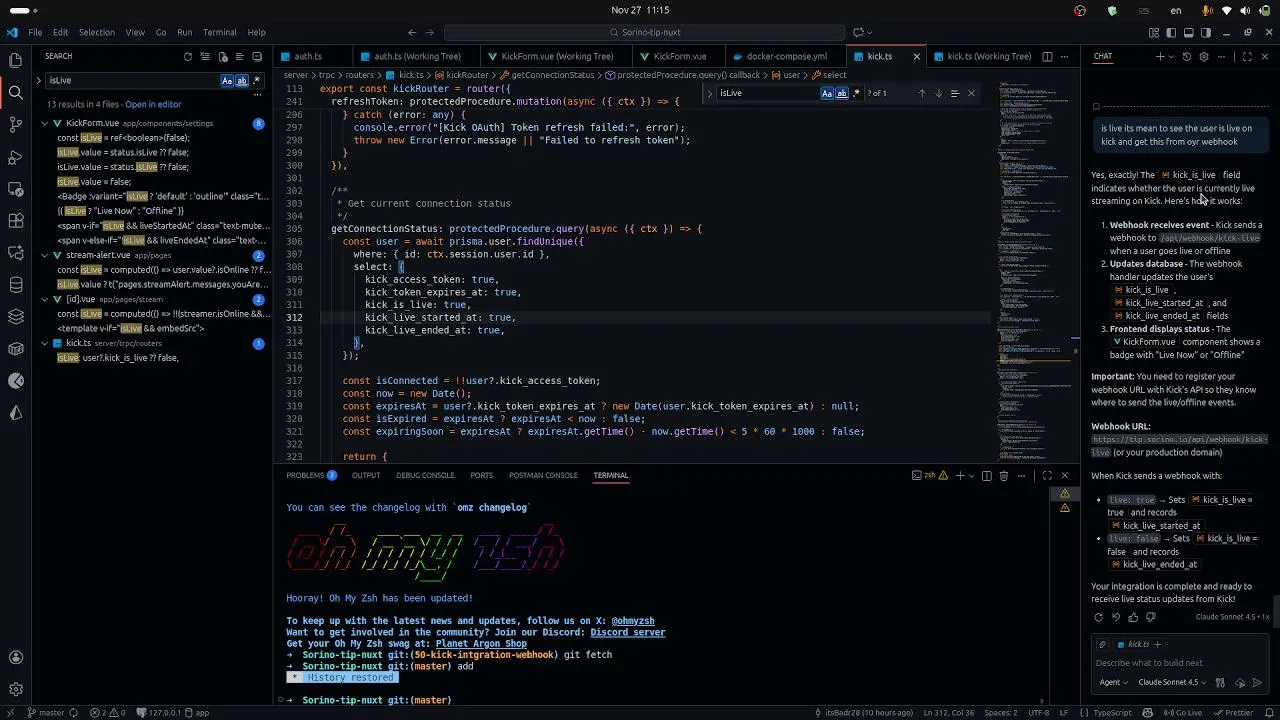Open Run and Debug view
Viewport: 1280px width, 720px height.
[x=15, y=157]
